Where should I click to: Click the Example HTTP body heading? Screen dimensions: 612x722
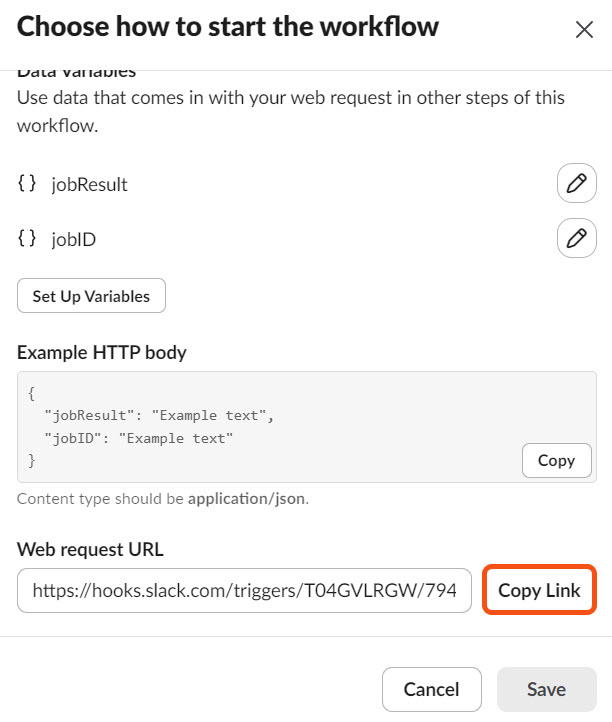point(102,353)
